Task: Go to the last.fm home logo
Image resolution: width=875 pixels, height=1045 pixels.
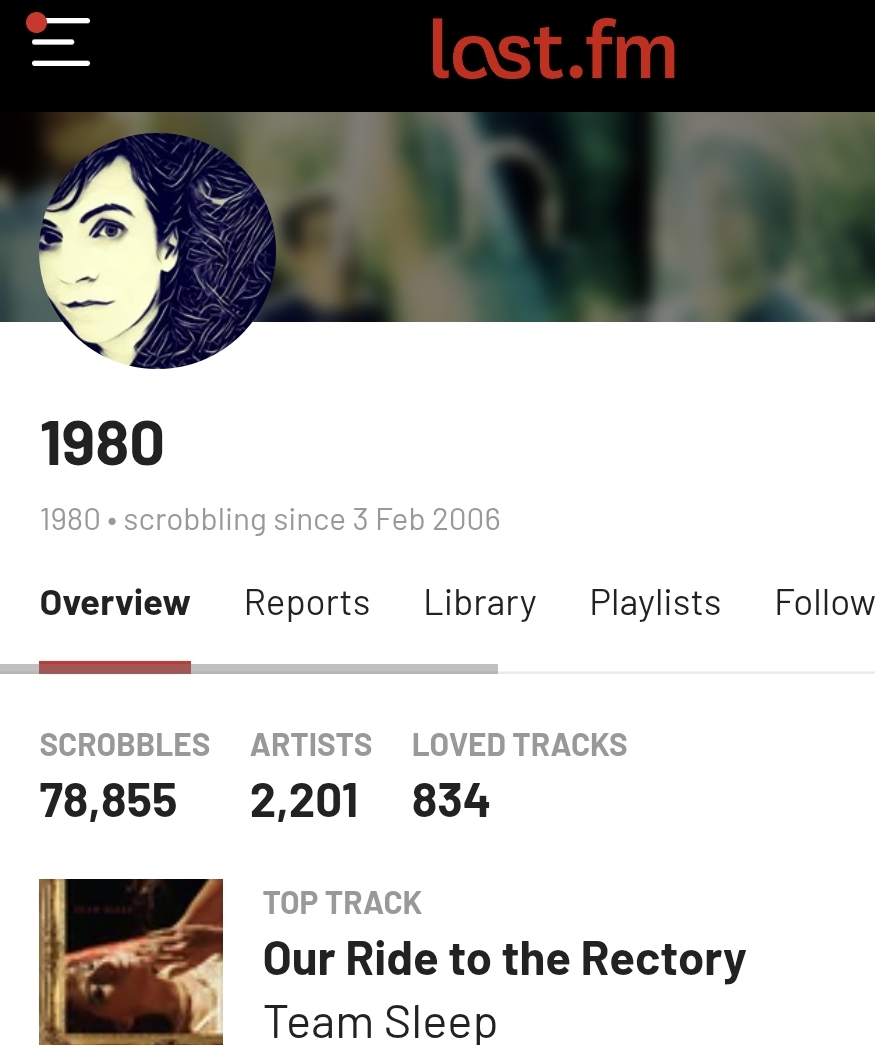Action: (553, 50)
